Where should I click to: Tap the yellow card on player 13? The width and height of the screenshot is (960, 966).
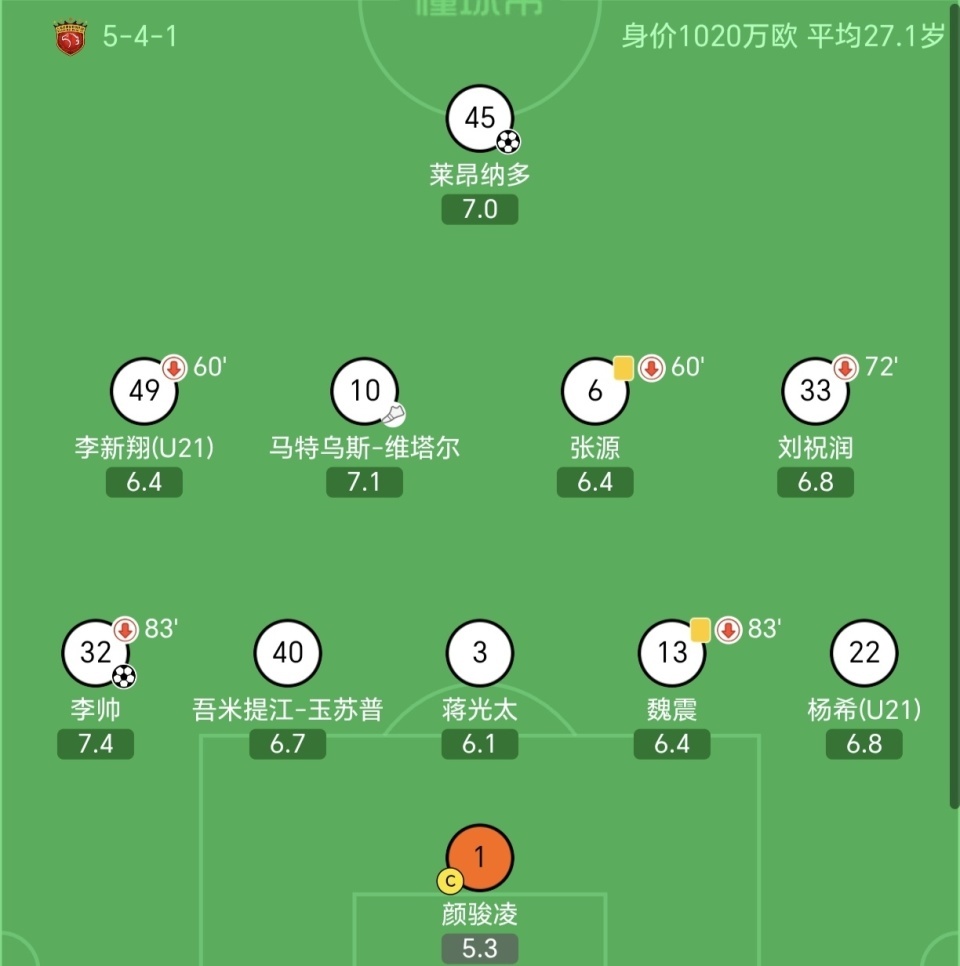(700, 630)
